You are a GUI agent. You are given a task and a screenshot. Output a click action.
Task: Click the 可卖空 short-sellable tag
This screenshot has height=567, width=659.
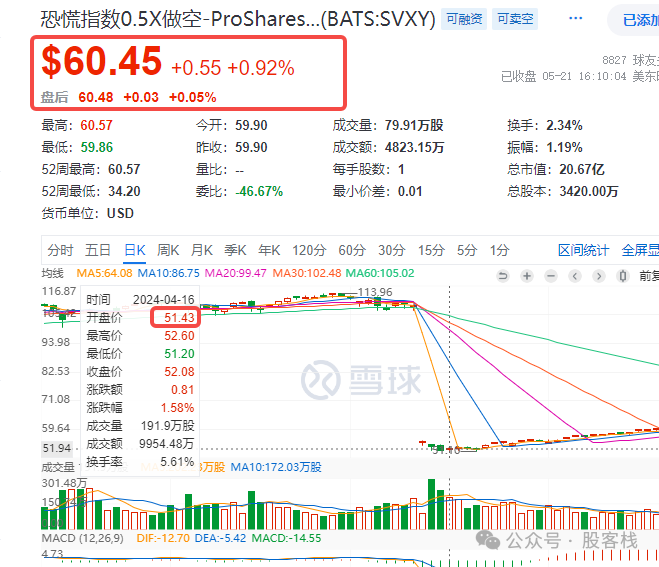click(515, 19)
